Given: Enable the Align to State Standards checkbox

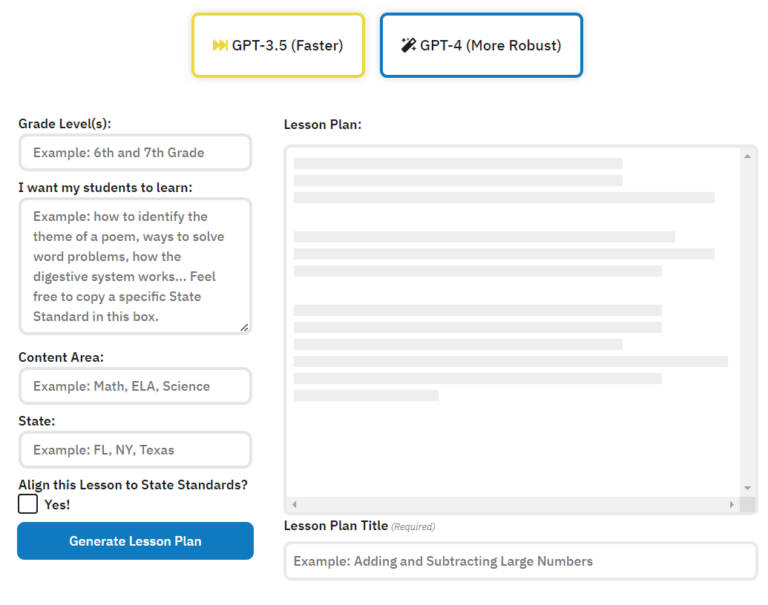Looking at the screenshot, I should coord(28,504).
